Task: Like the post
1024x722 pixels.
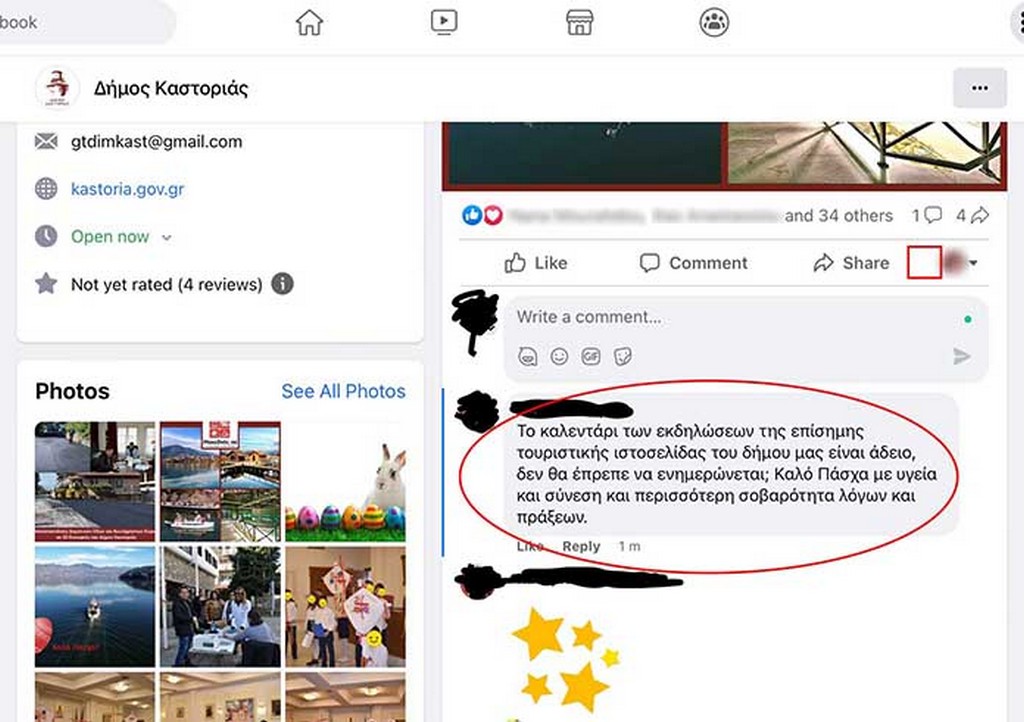Action: click(x=536, y=263)
